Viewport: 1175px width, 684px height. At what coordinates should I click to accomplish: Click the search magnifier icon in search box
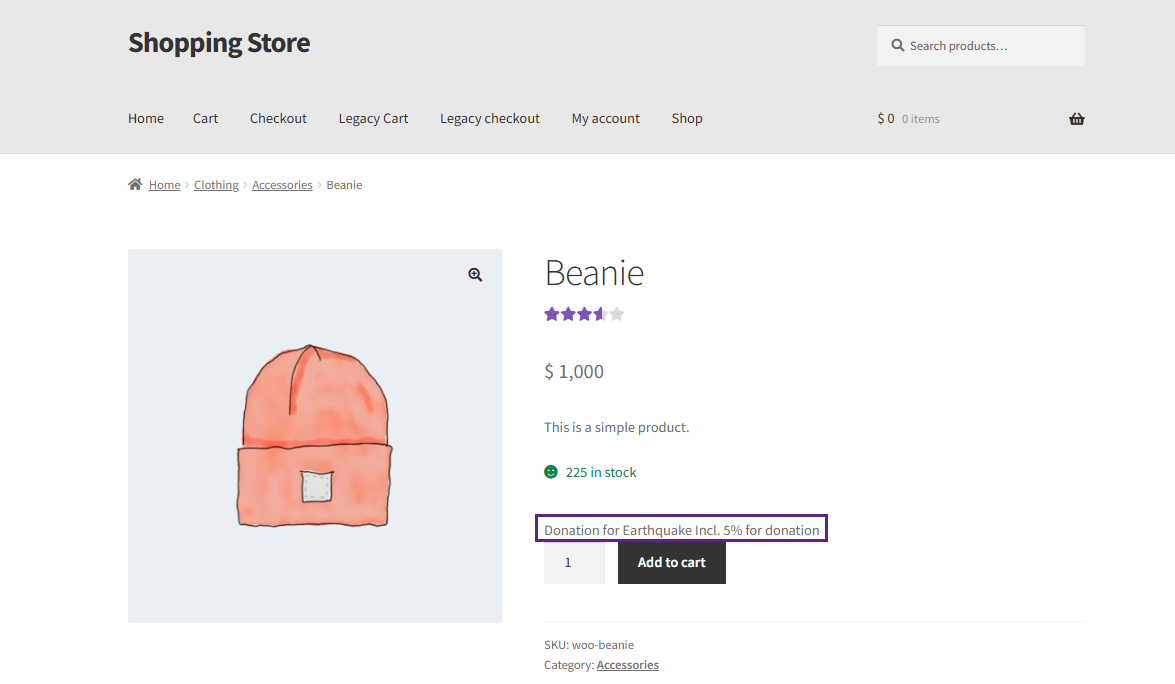click(x=898, y=46)
